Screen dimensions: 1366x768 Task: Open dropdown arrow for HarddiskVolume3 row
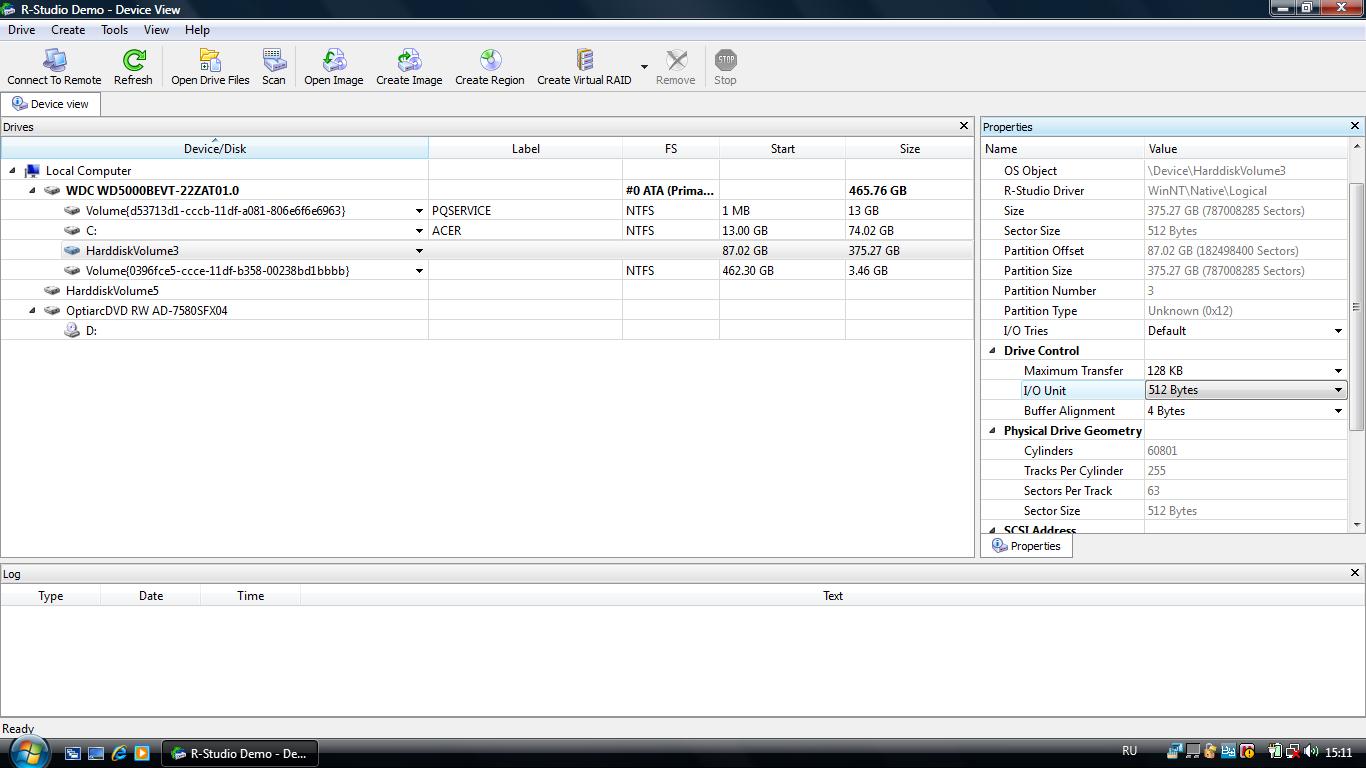419,251
